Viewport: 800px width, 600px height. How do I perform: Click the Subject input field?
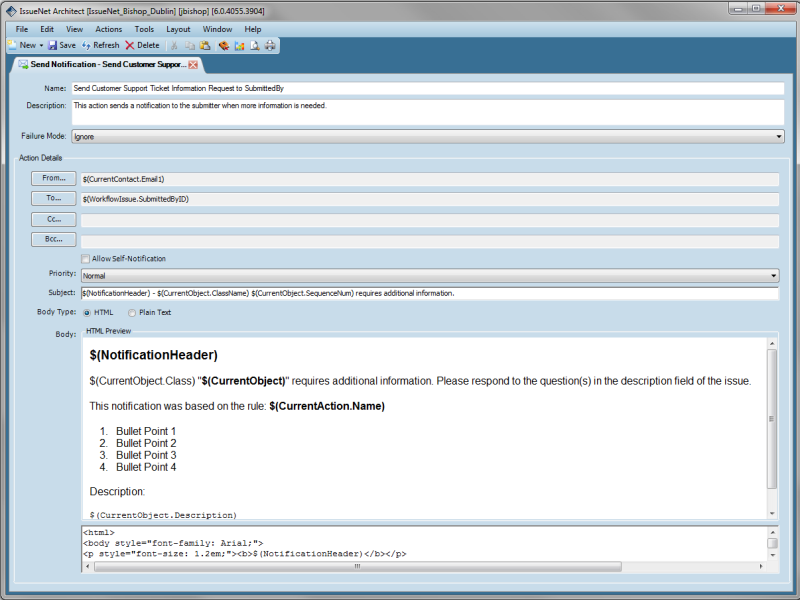[x=430, y=293]
